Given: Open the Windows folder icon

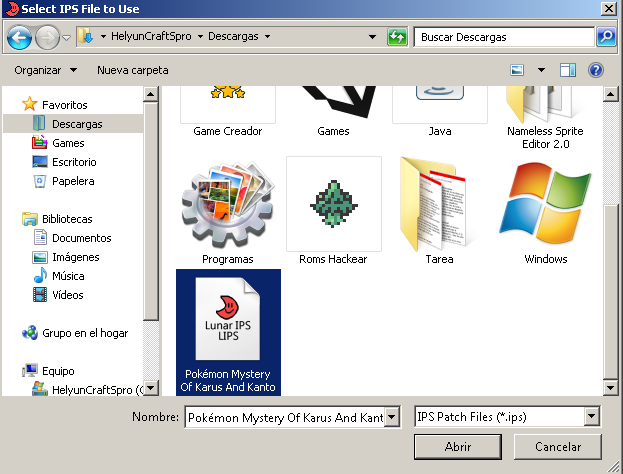Looking at the screenshot, I should (545, 203).
